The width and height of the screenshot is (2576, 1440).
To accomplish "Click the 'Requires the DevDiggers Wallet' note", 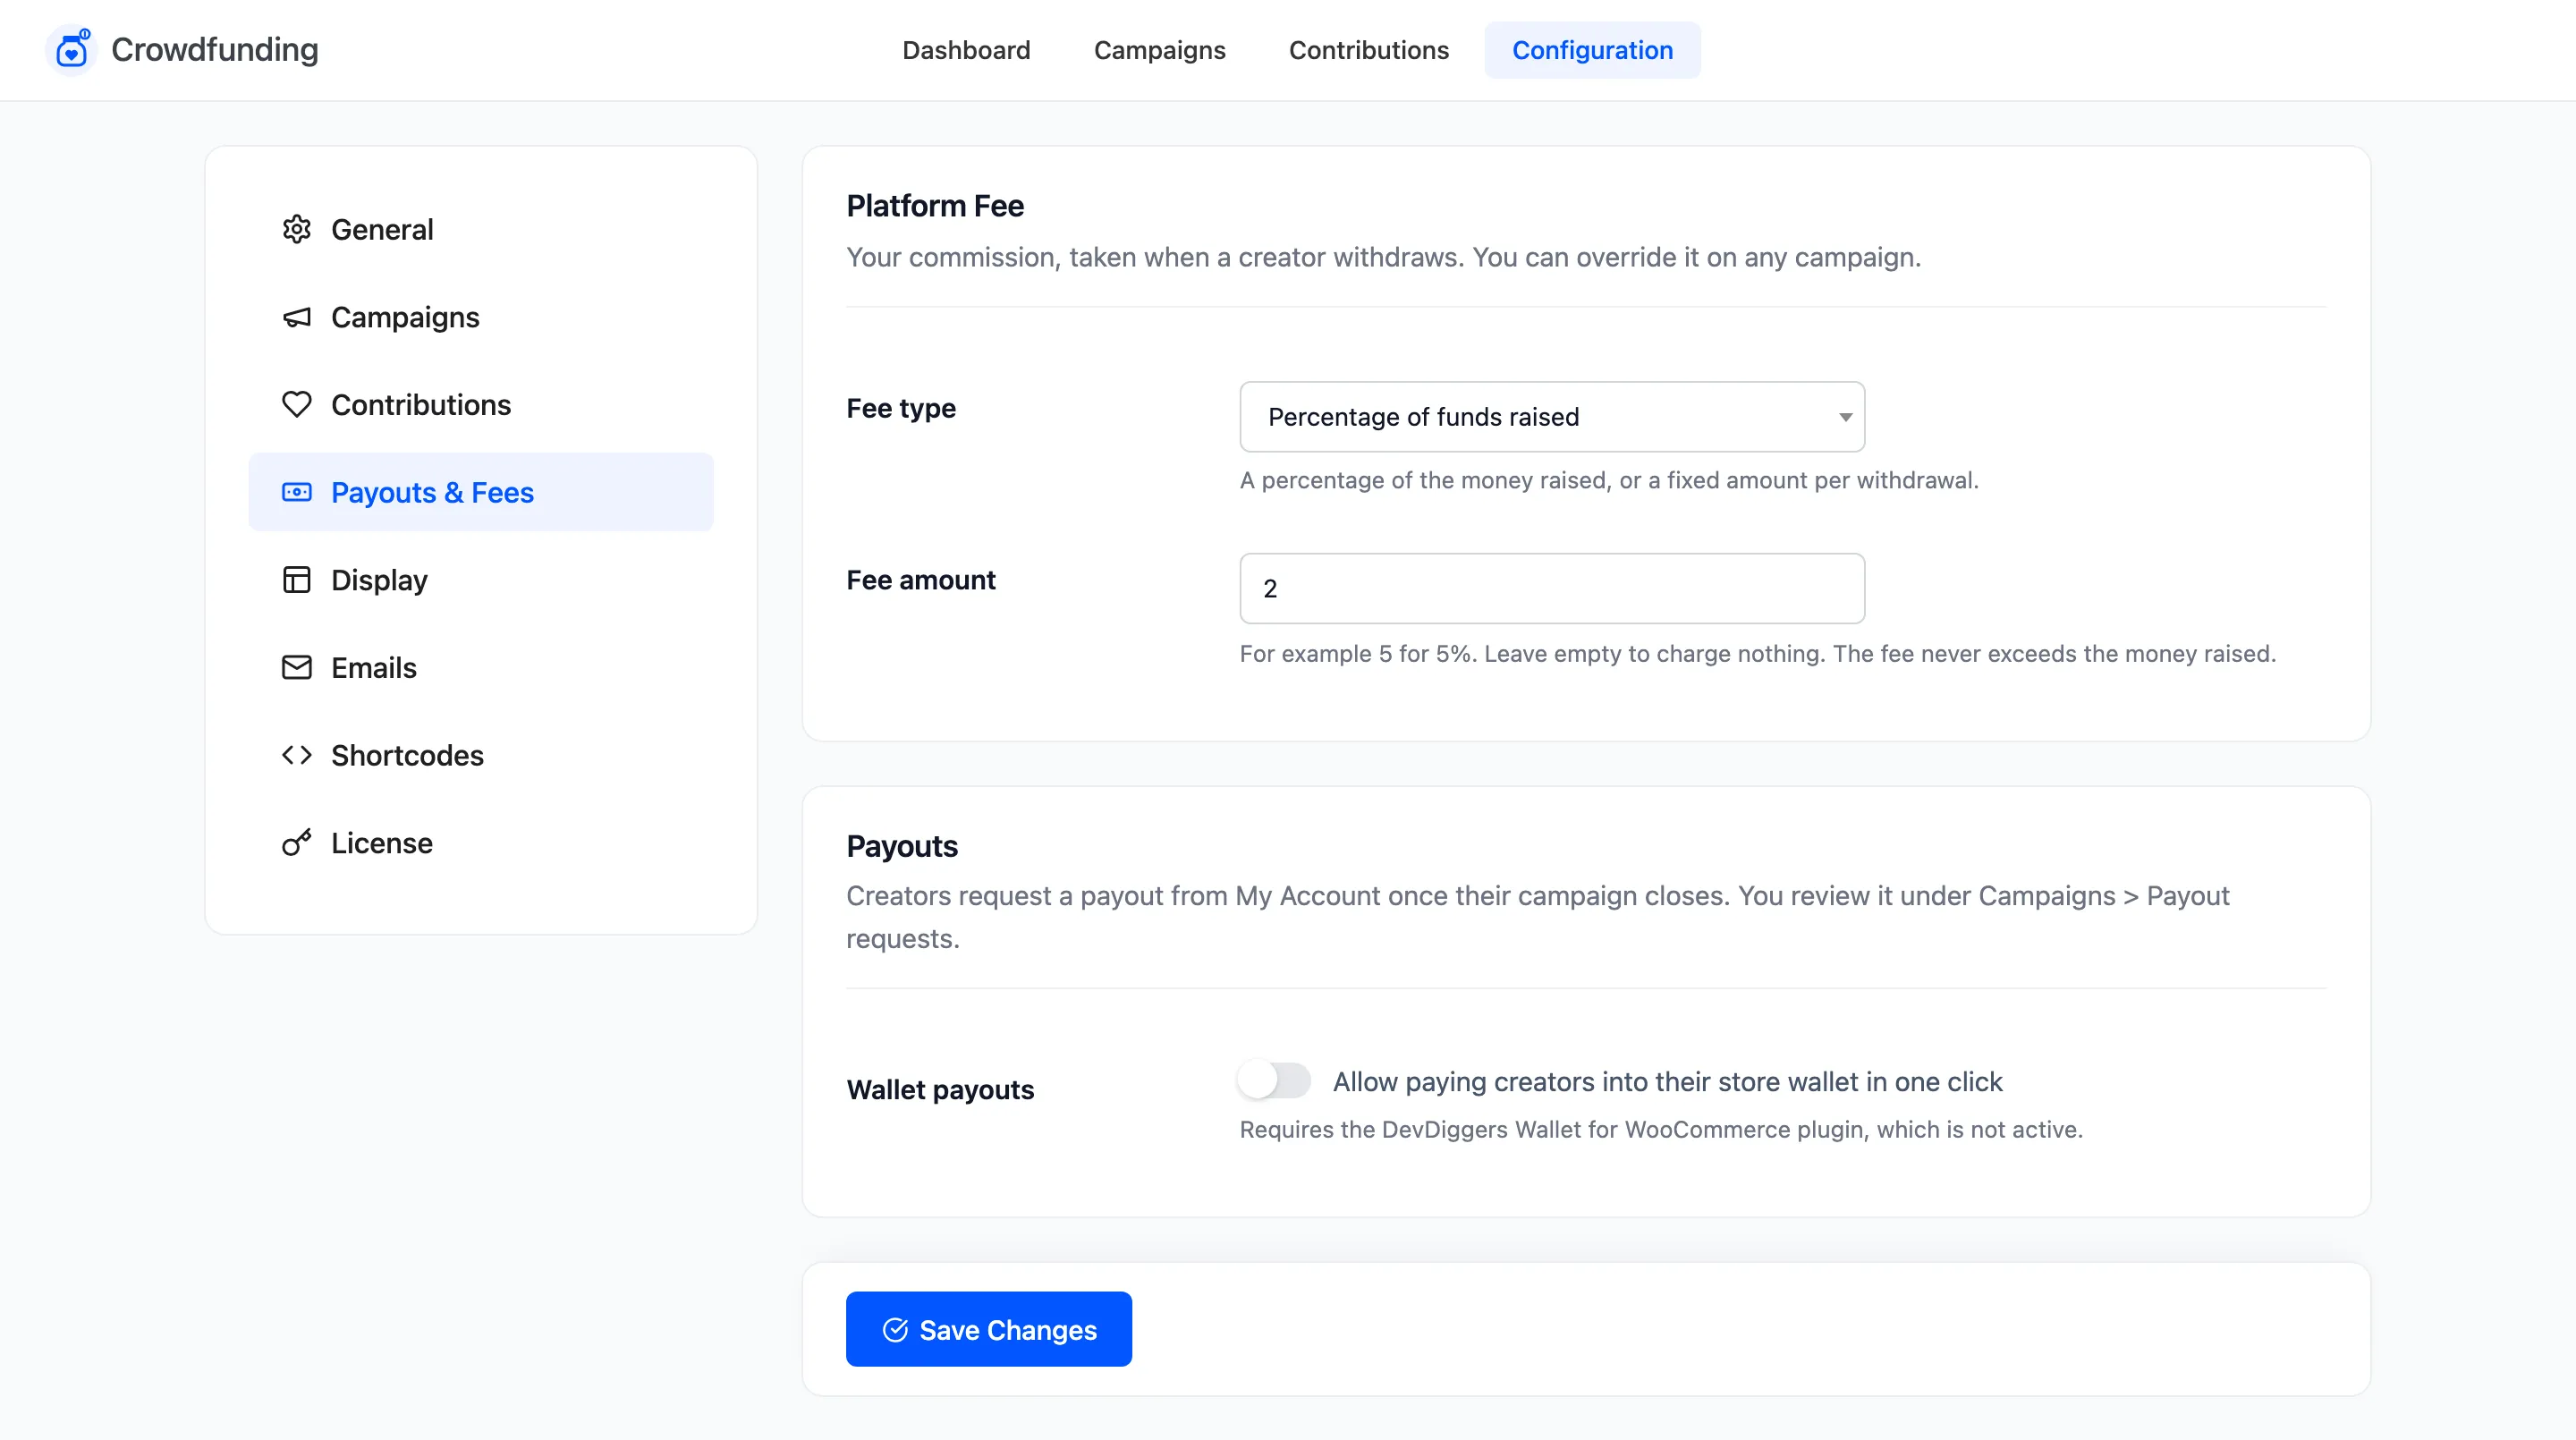I will pos(1661,1129).
